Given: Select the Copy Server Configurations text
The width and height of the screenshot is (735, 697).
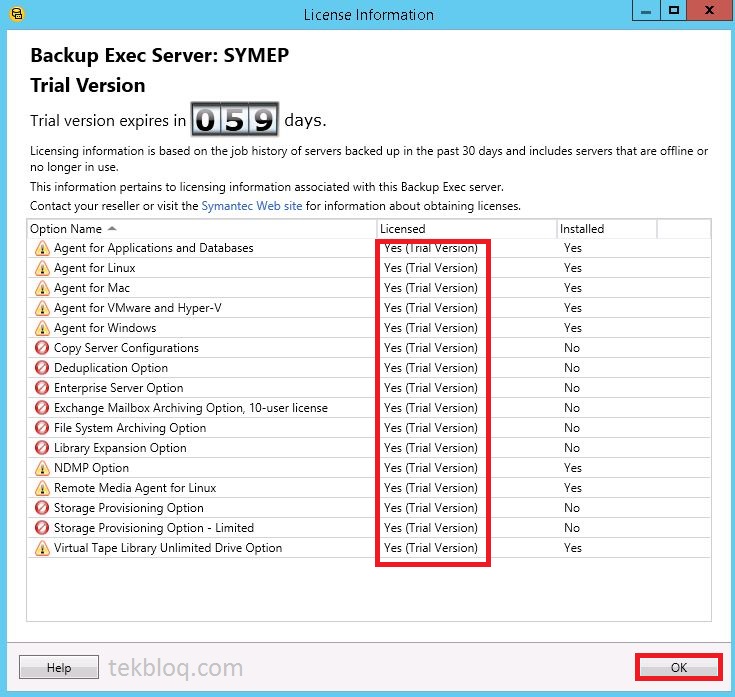Looking at the screenshot, I should tap(126, 348).
